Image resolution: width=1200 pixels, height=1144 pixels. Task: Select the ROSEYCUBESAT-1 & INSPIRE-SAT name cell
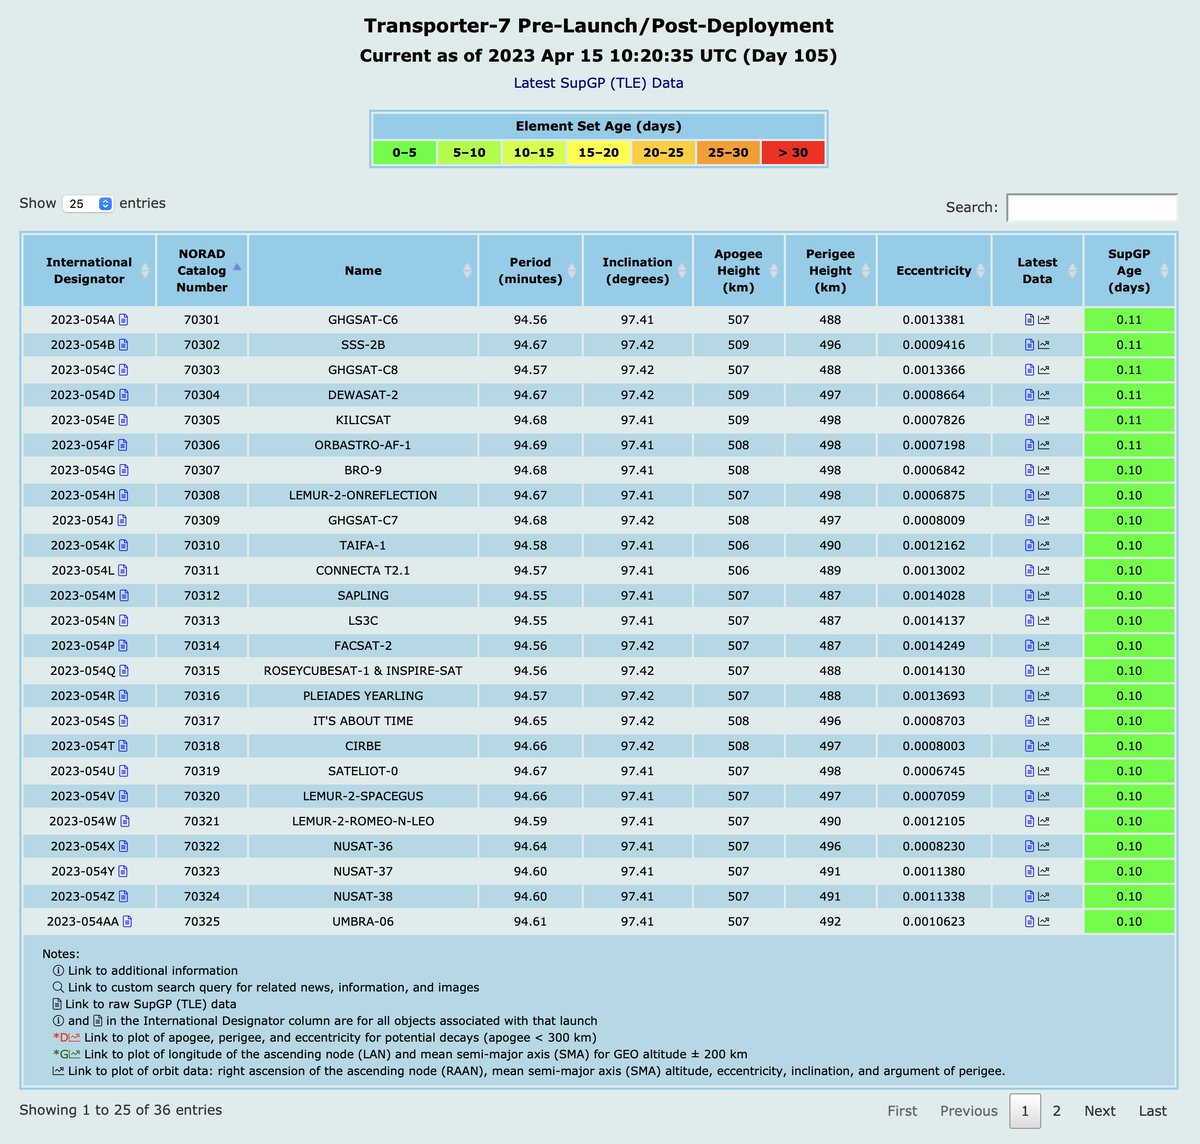[x=363, y=671]
